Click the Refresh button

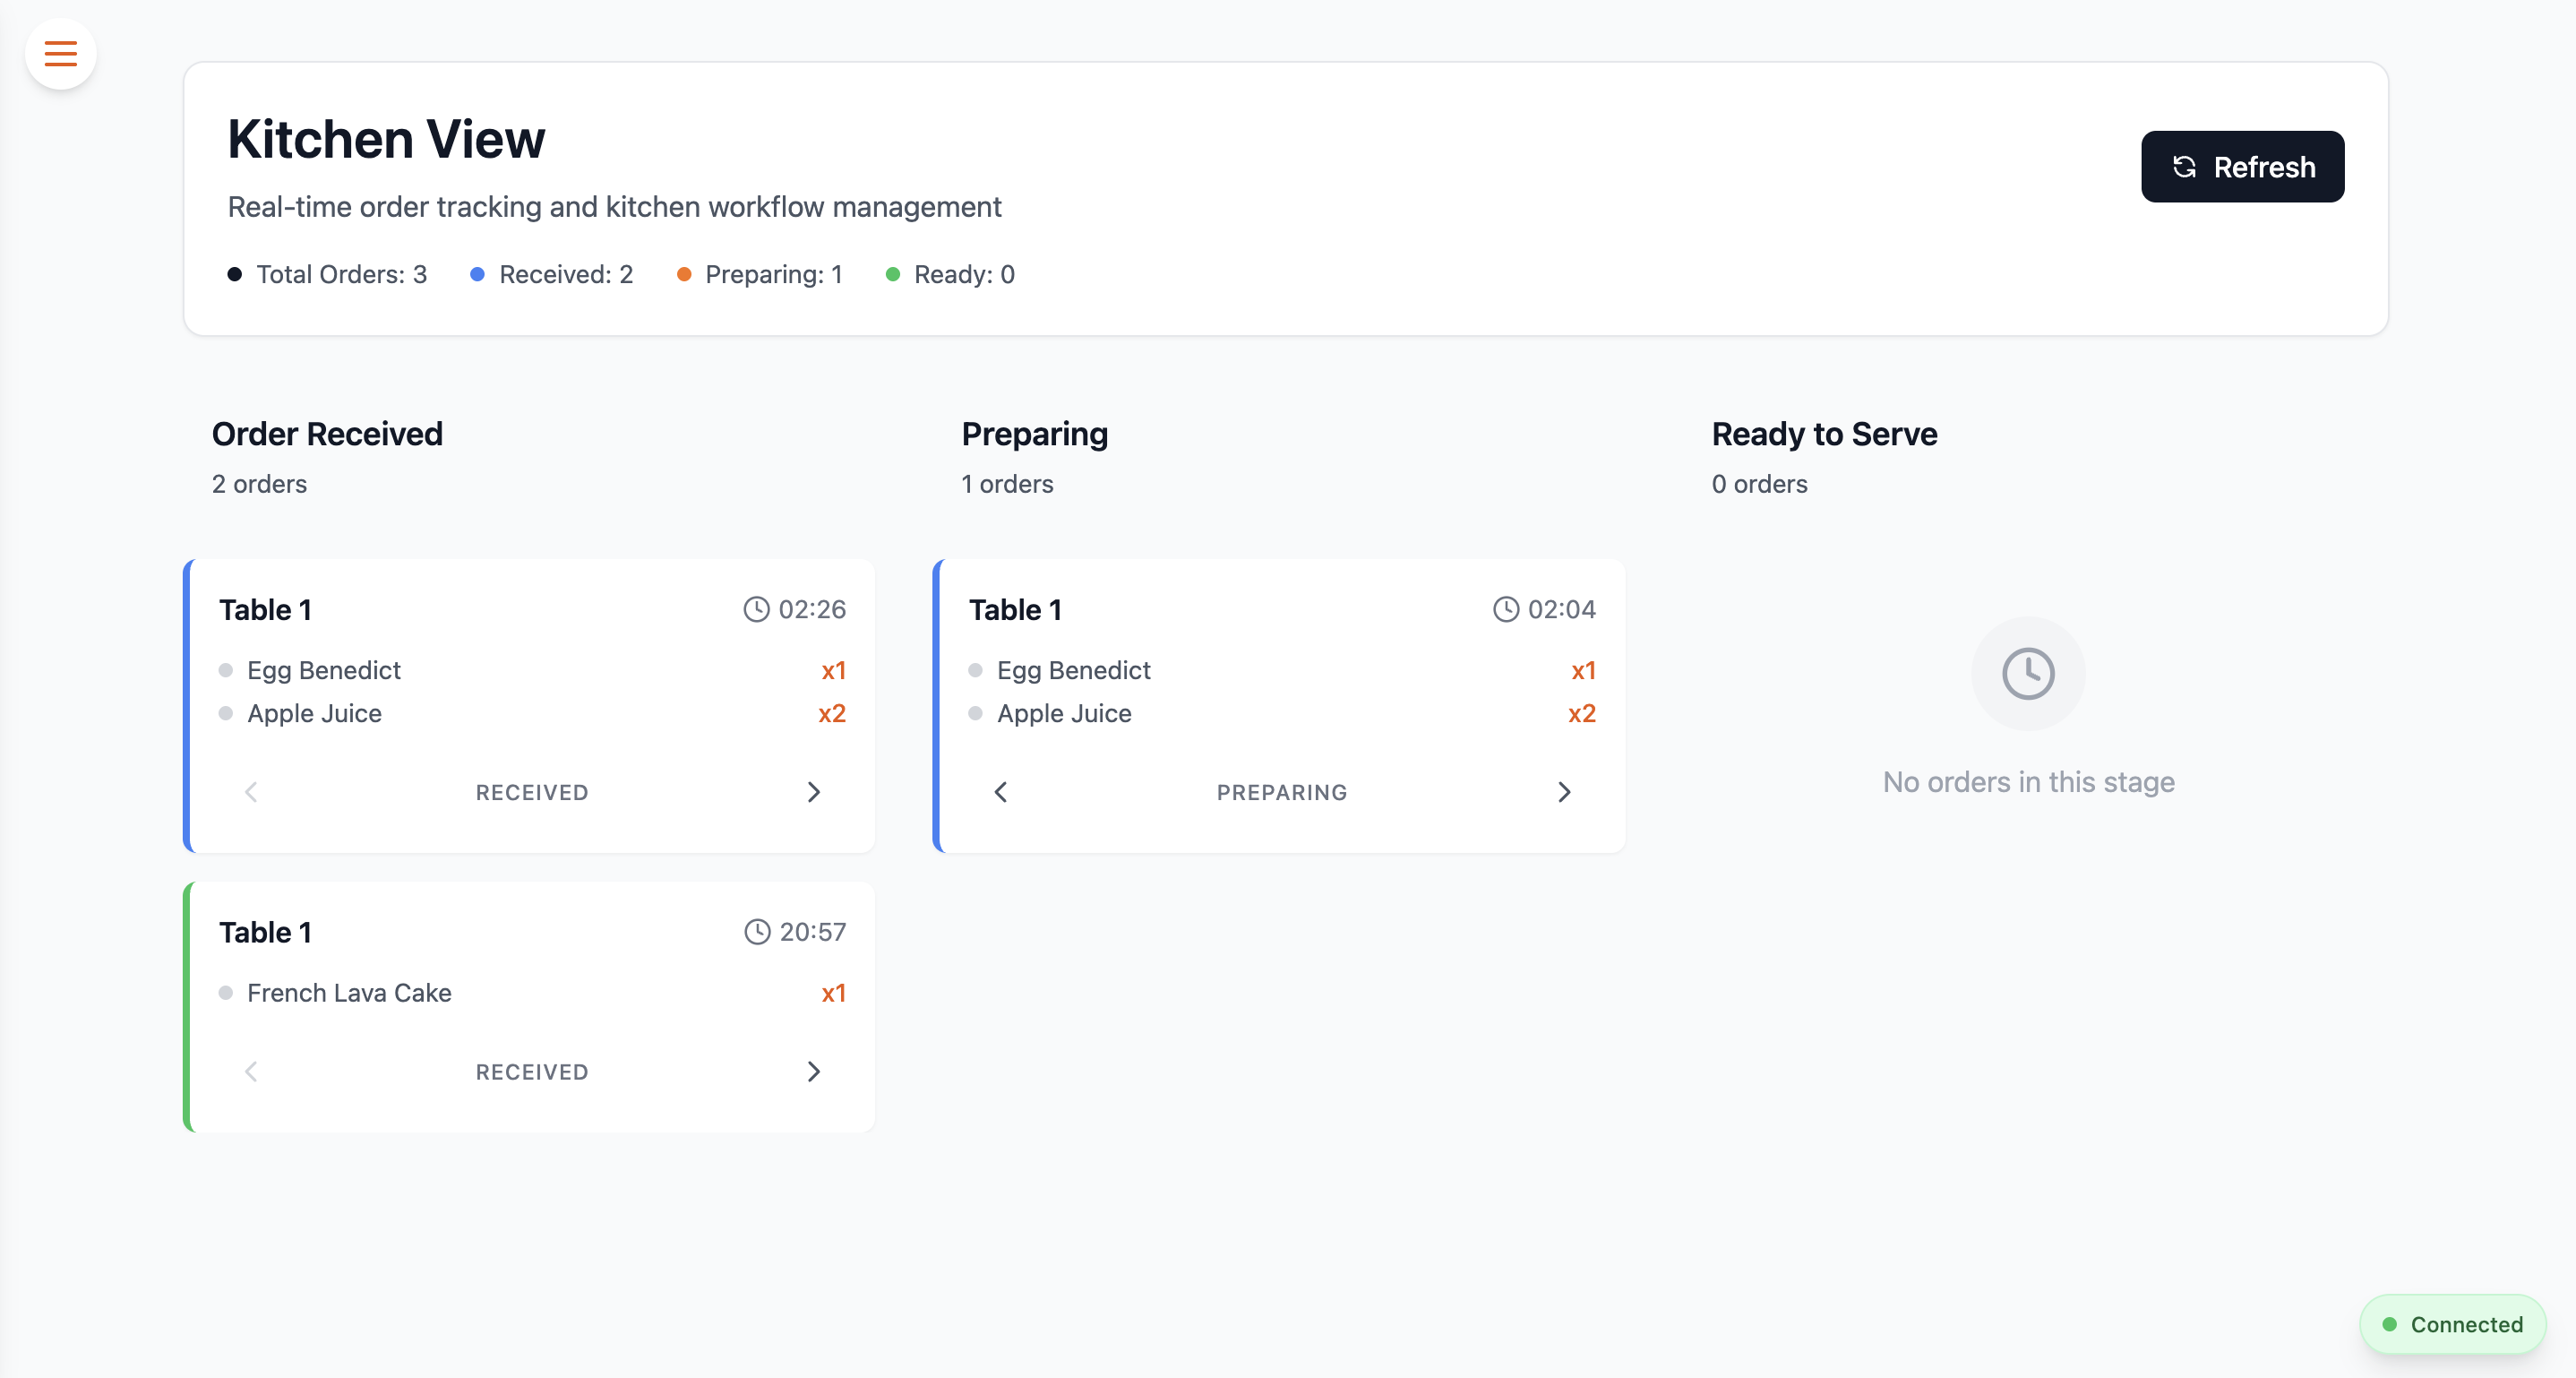click(2241, 167)
